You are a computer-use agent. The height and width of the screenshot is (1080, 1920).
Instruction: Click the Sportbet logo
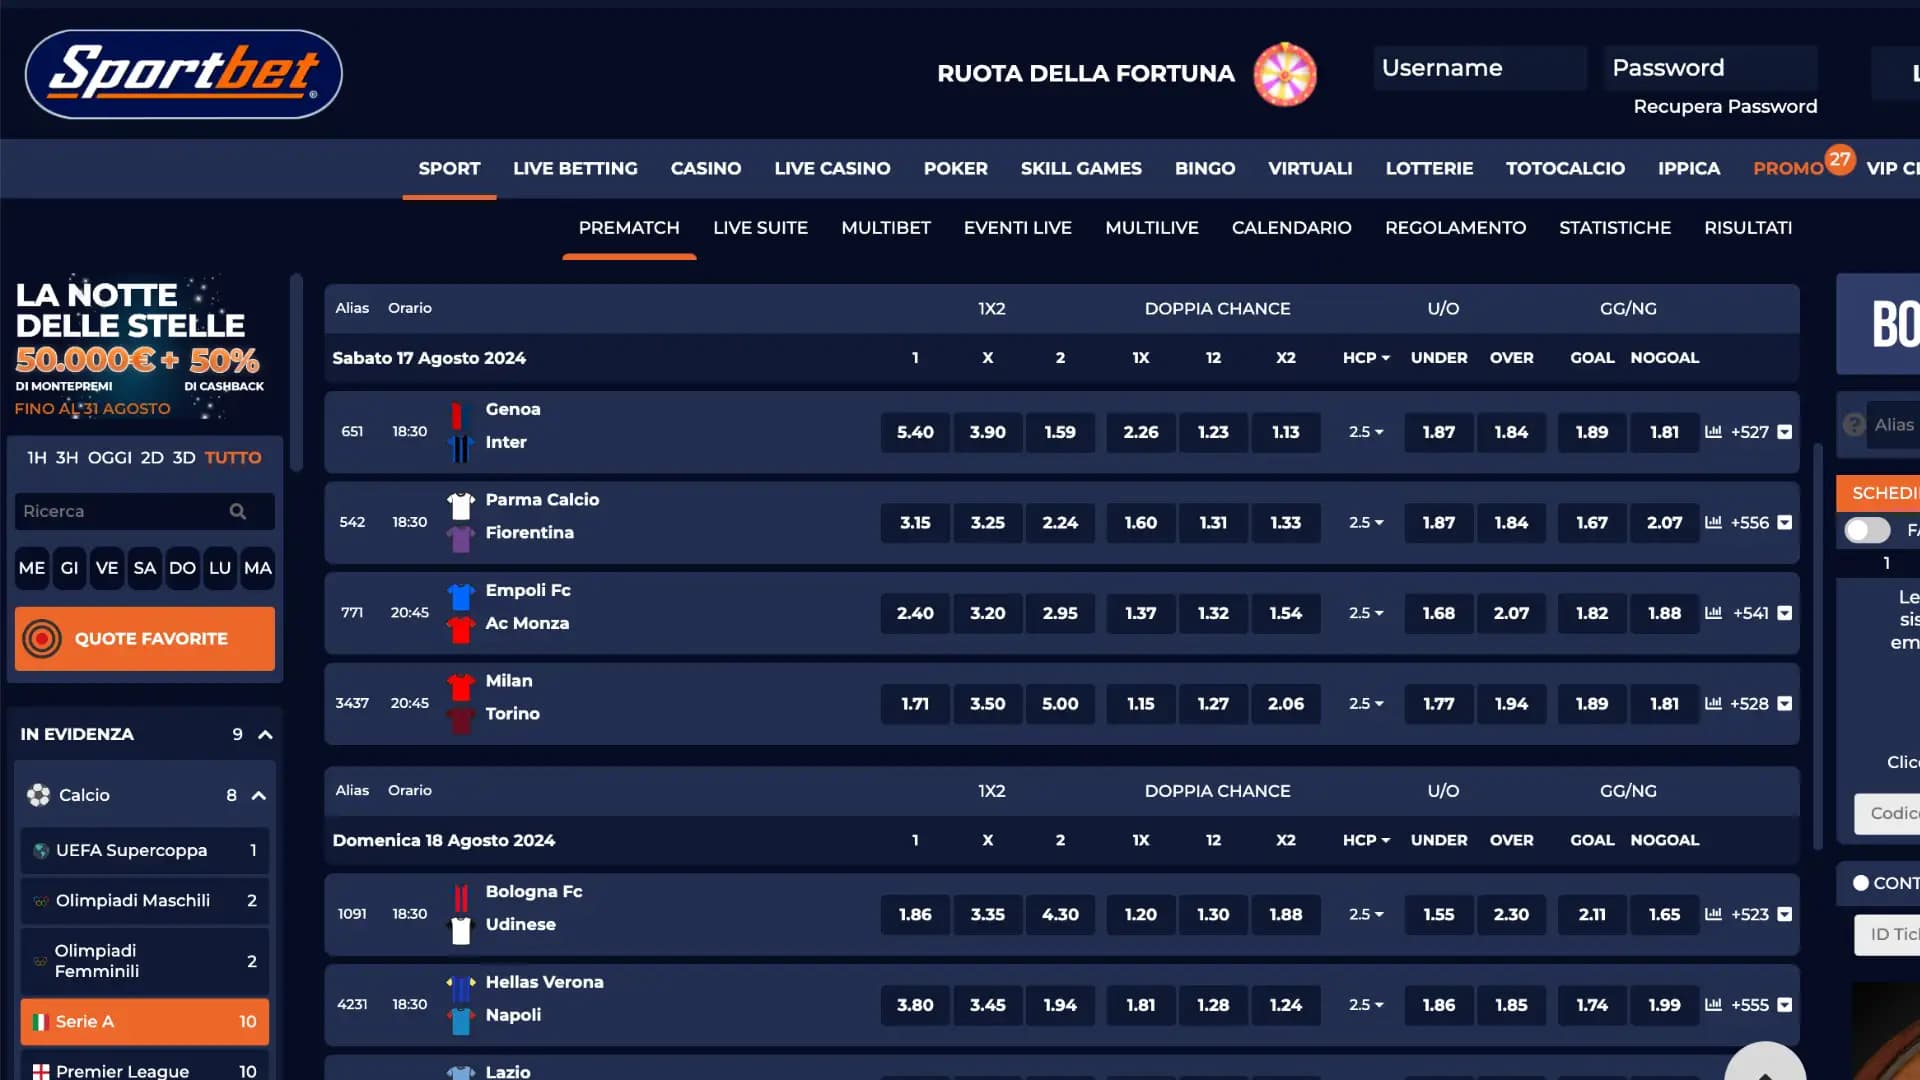pyautogui.click(x=183, y=73)
